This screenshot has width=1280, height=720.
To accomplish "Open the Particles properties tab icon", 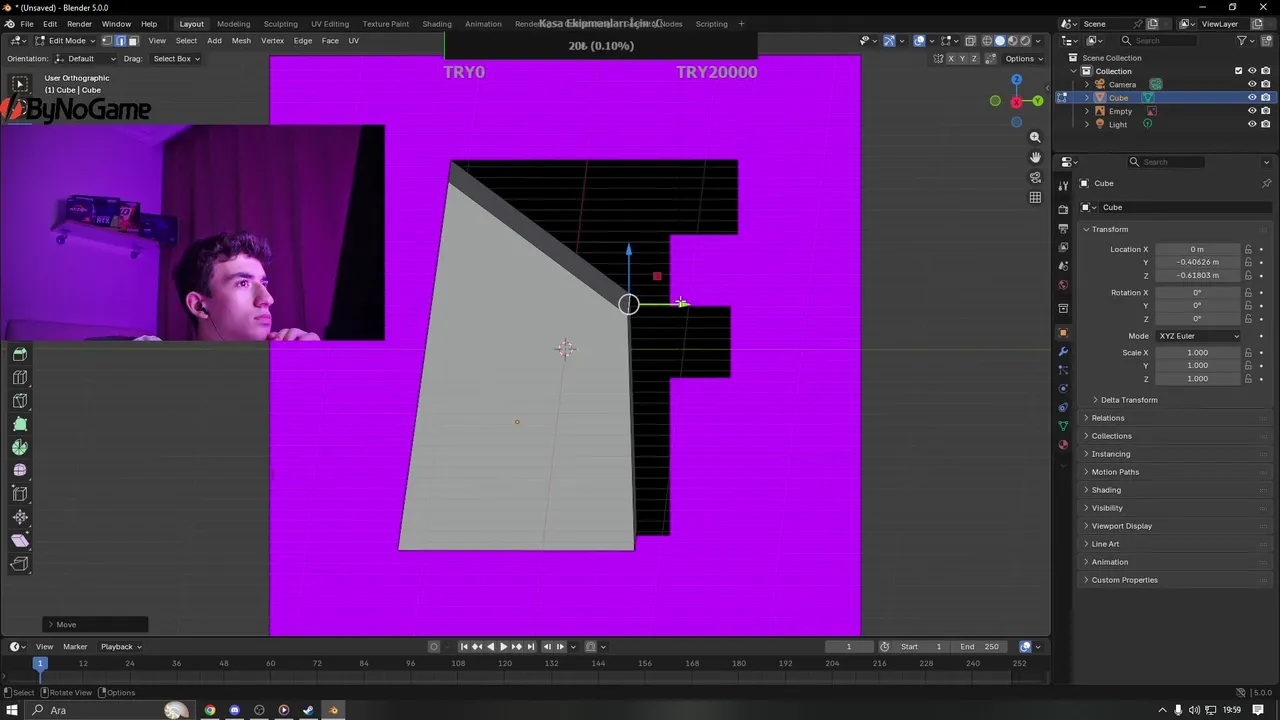I will point(1063,370).
